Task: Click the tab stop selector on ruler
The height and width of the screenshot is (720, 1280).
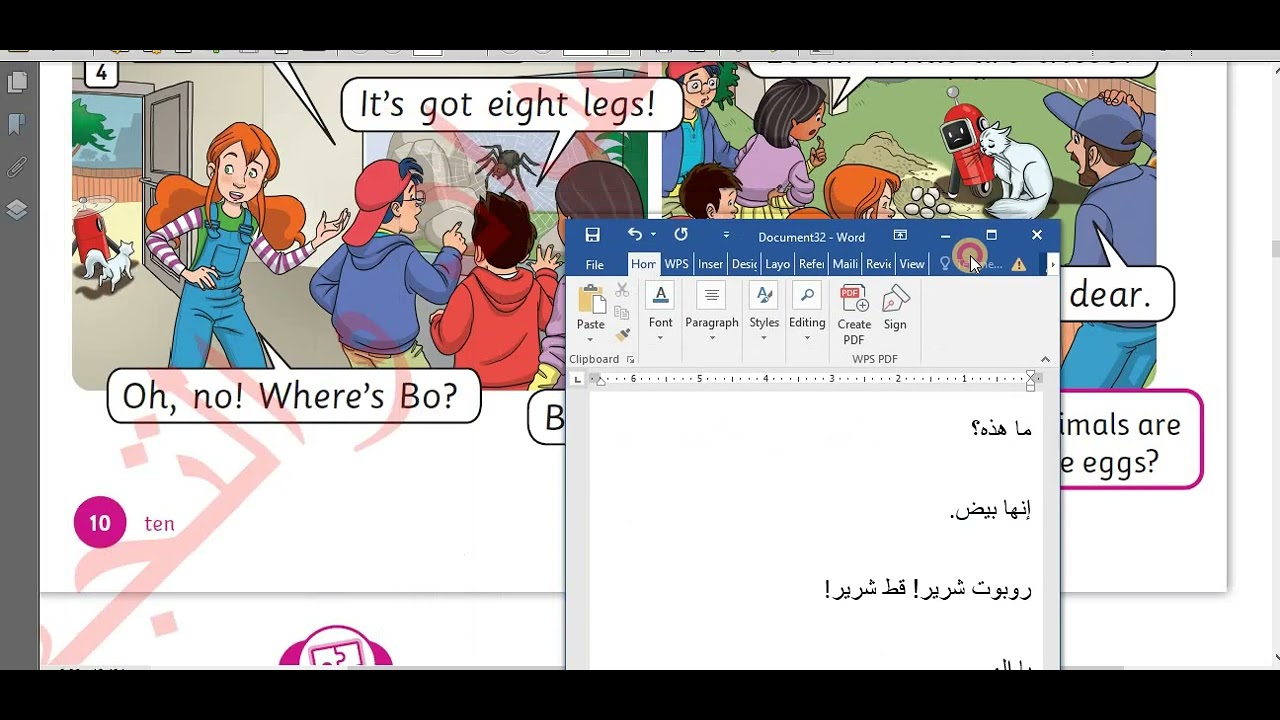Action: 575,379
